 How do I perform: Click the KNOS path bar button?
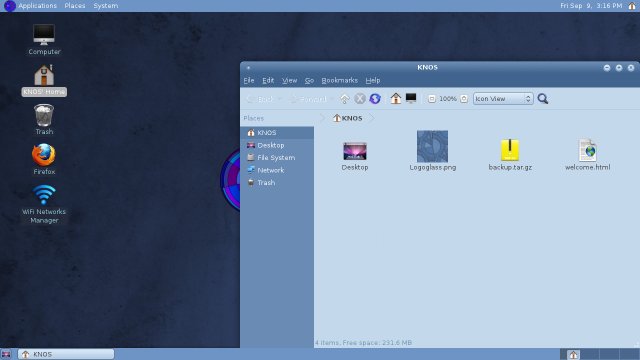pyautogui.click(x=348, y=118)
